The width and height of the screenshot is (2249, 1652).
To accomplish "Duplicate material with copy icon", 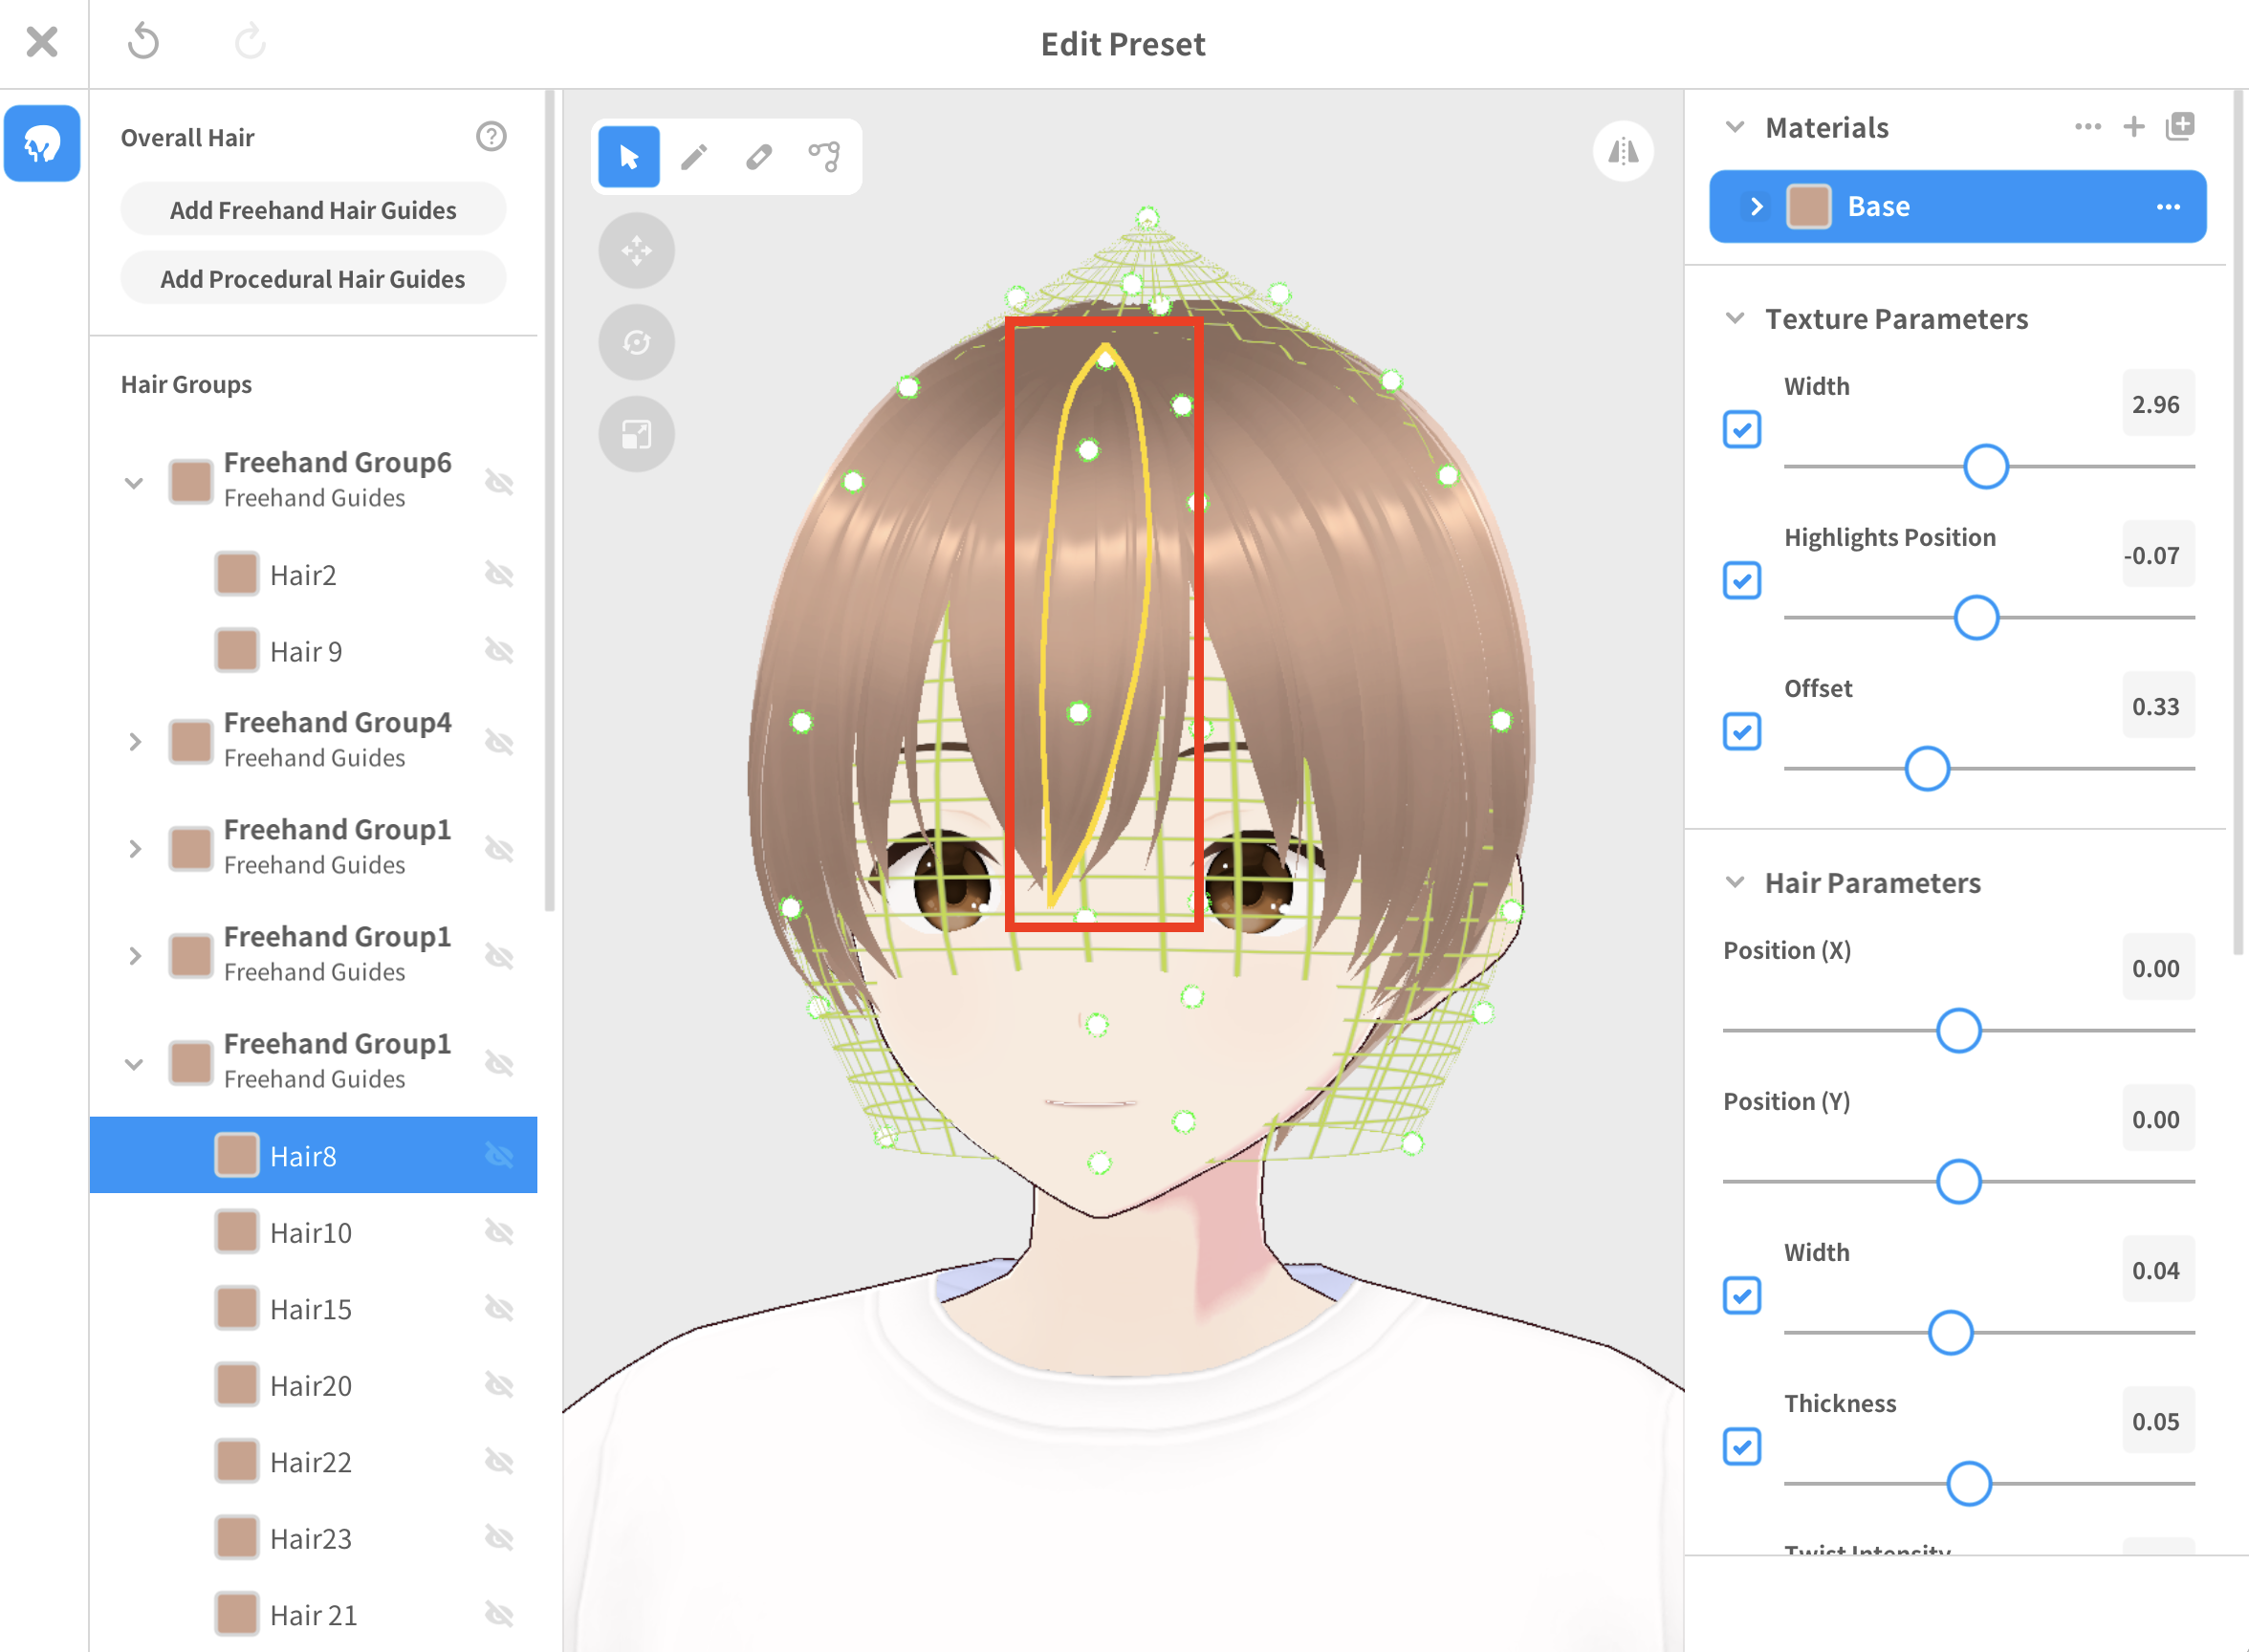I will click(2180, 126).
